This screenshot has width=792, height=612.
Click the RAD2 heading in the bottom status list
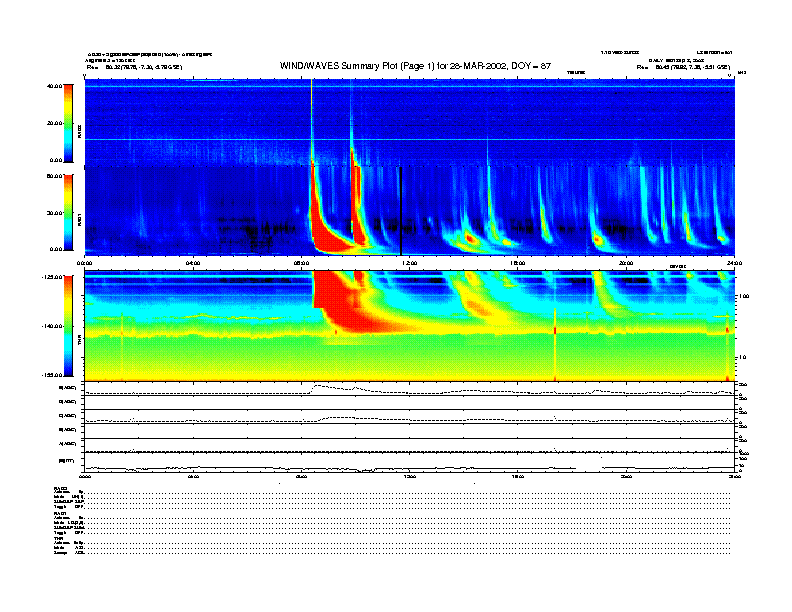[x=60, y=488]
